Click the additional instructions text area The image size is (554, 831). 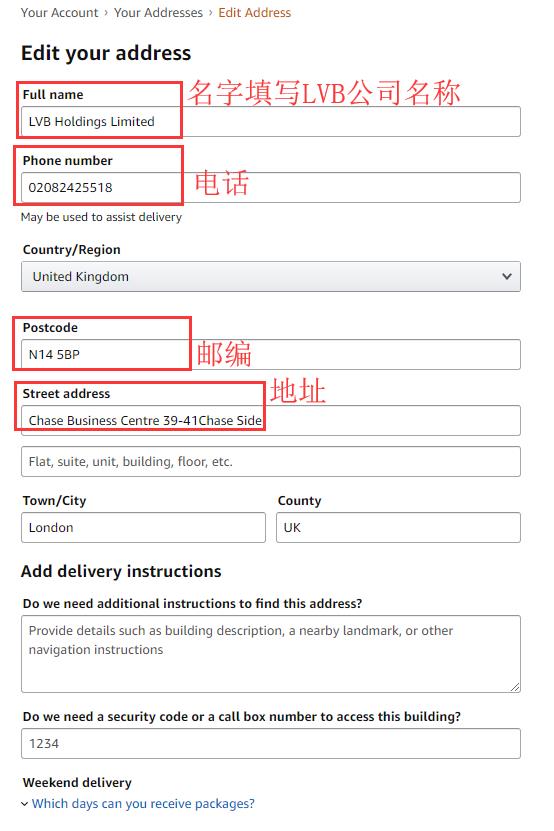pyautogui.click(x=270, y=654)
